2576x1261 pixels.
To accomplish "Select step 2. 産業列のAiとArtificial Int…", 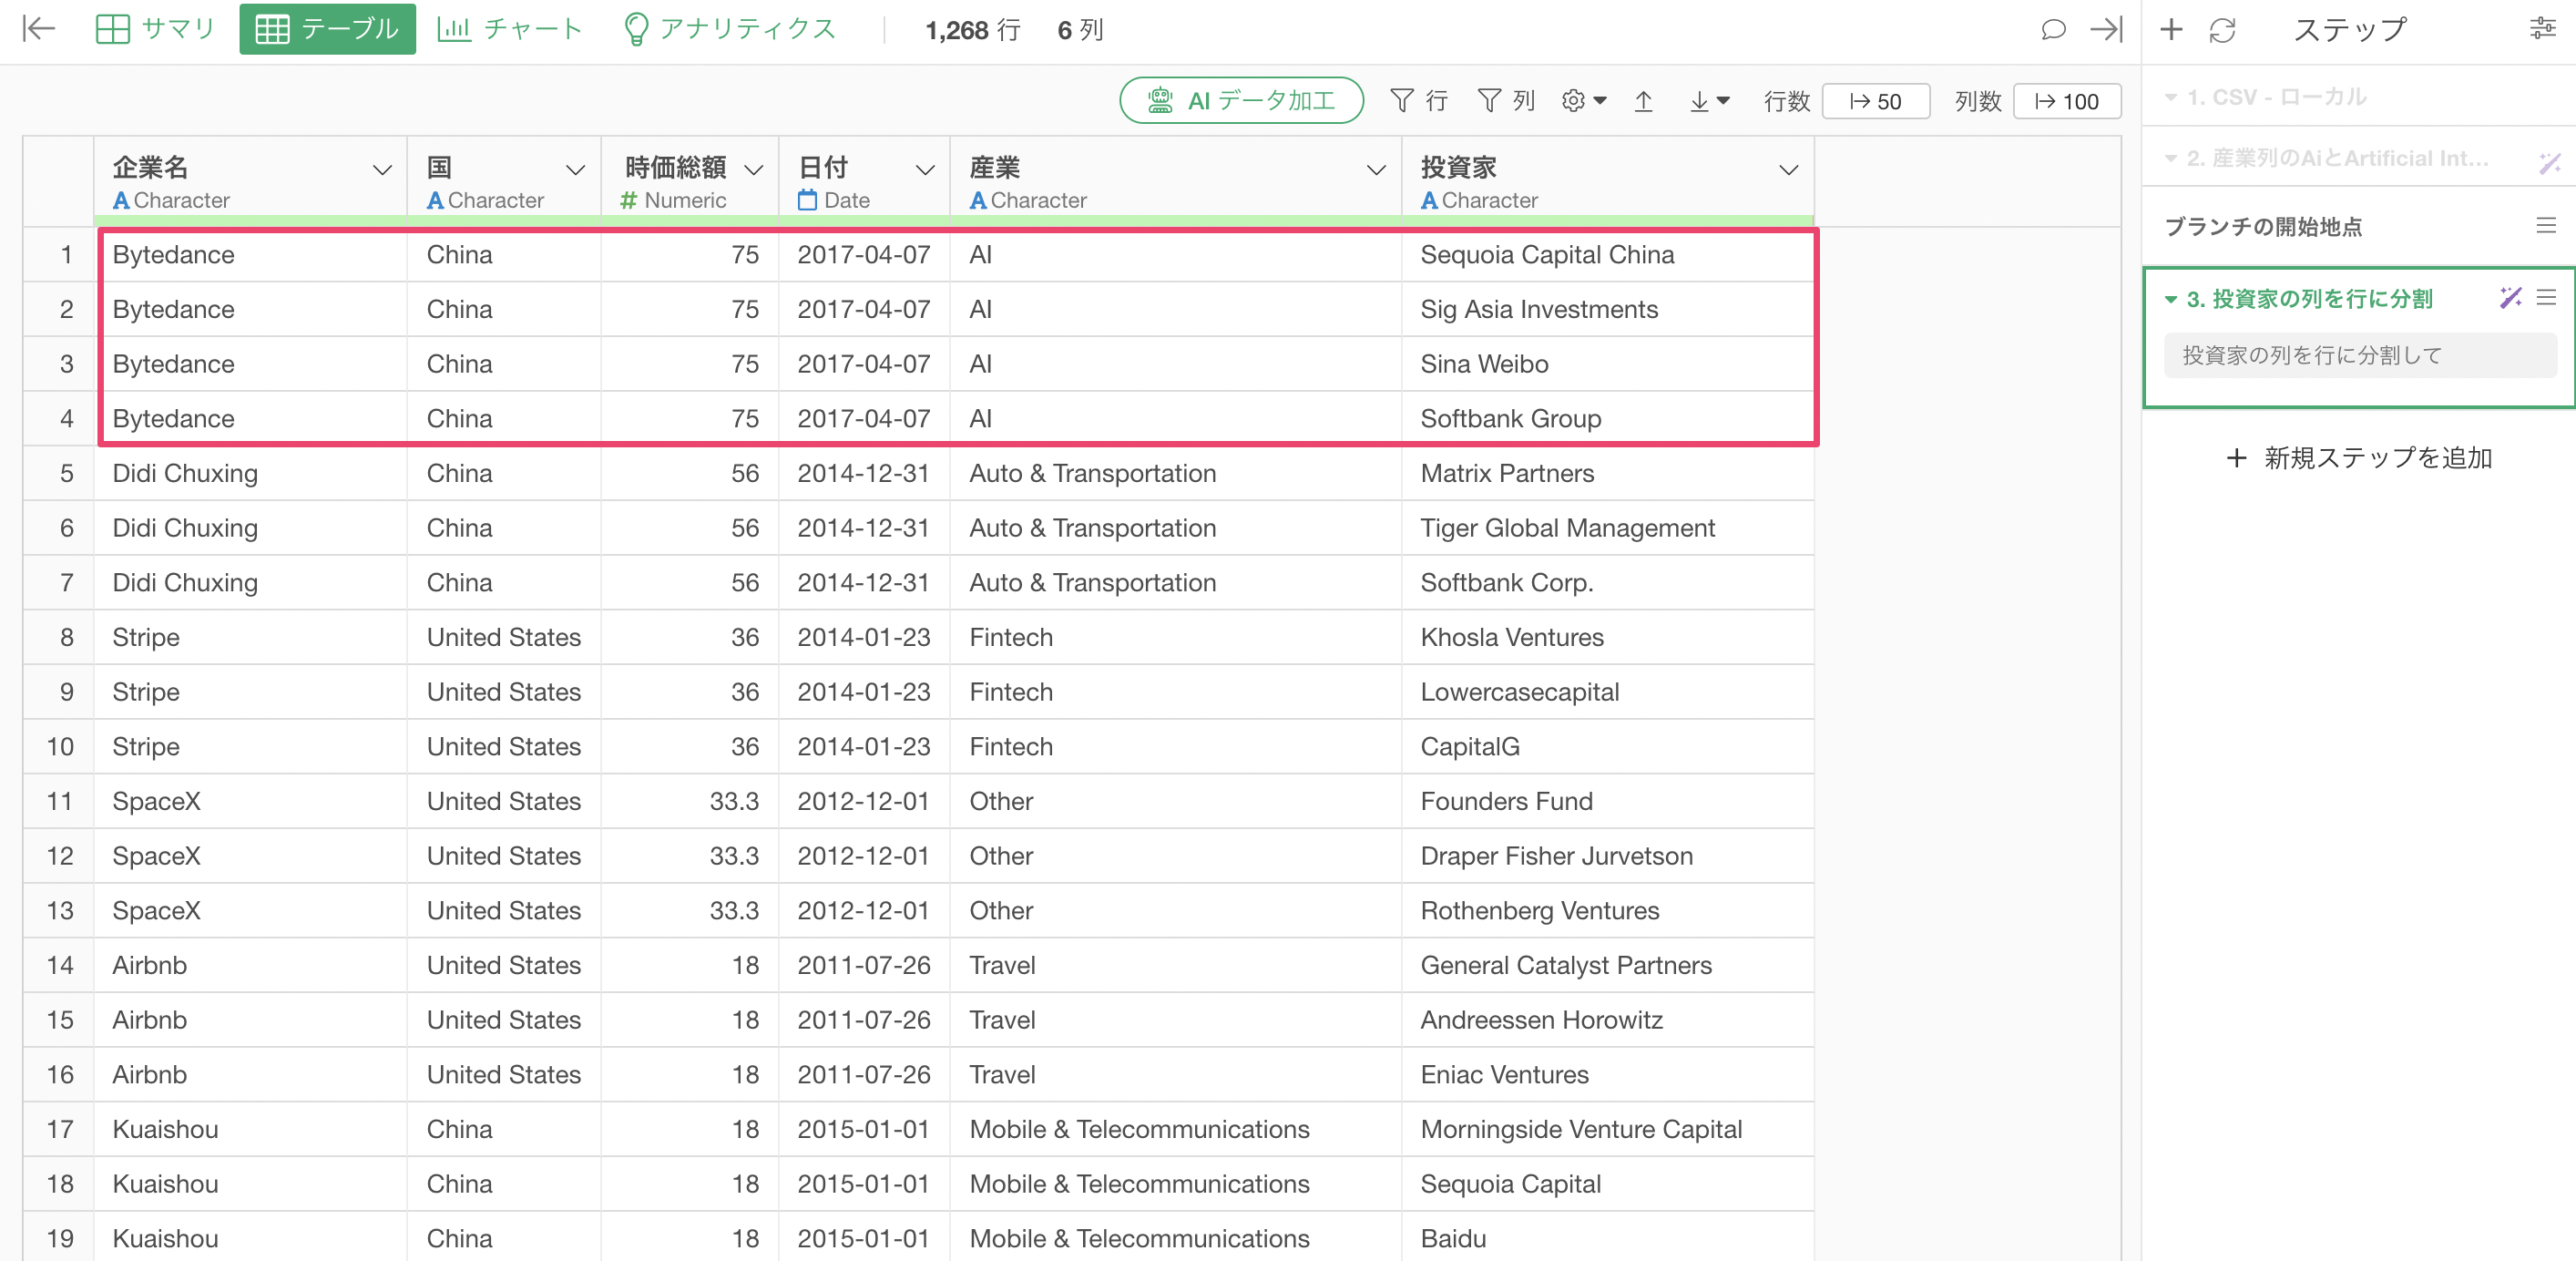I will [x=2336, y=158].
